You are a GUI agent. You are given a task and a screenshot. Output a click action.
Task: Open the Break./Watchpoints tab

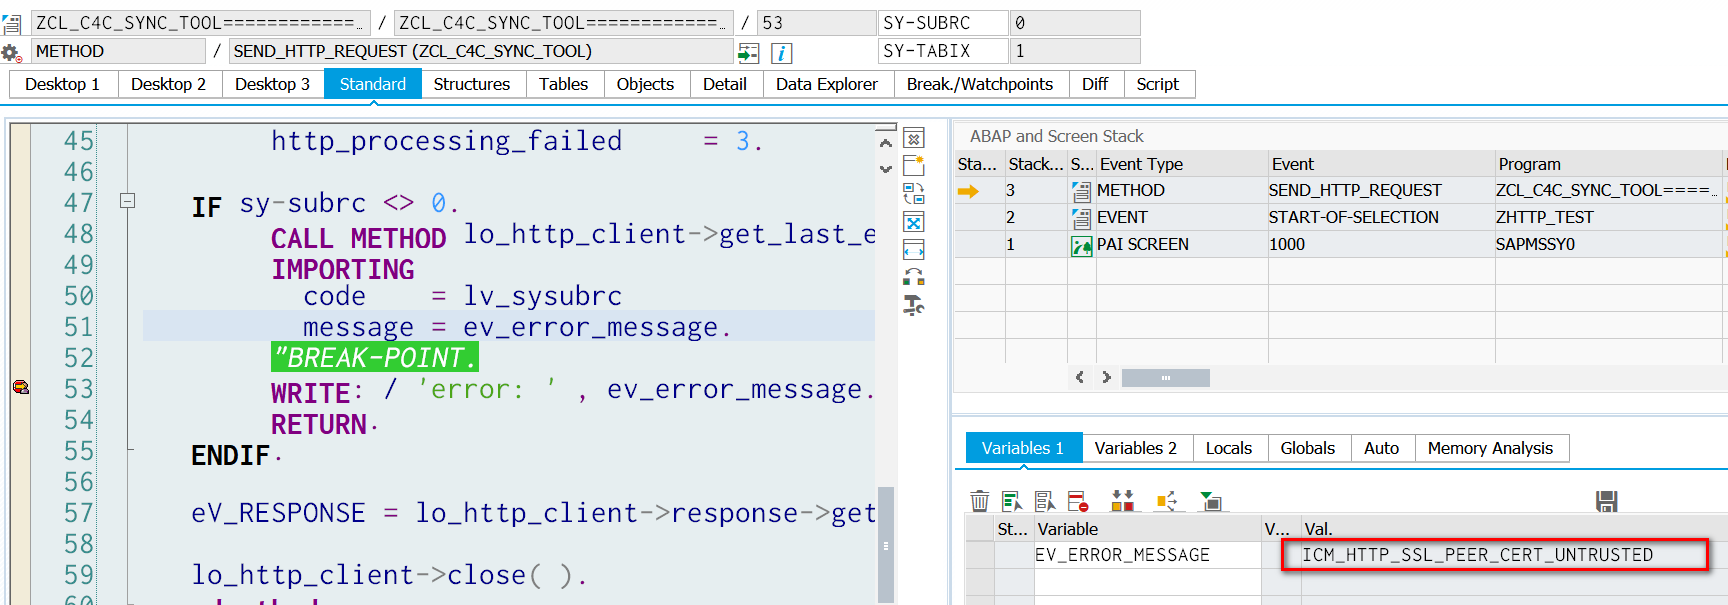pos(980,84)
